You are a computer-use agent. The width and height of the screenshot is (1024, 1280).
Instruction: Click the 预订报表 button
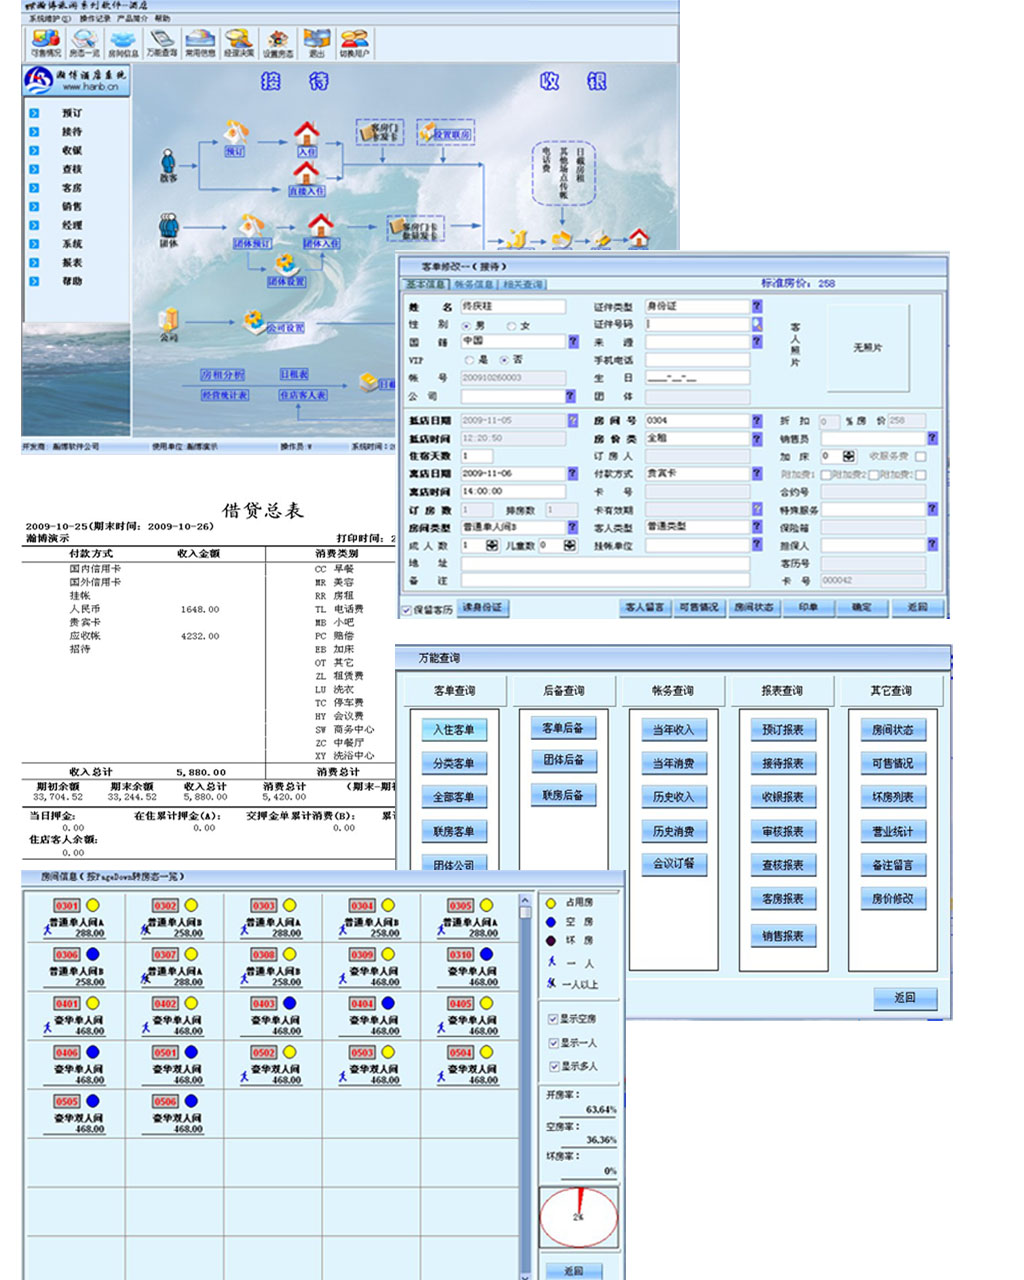pos(783,730)
